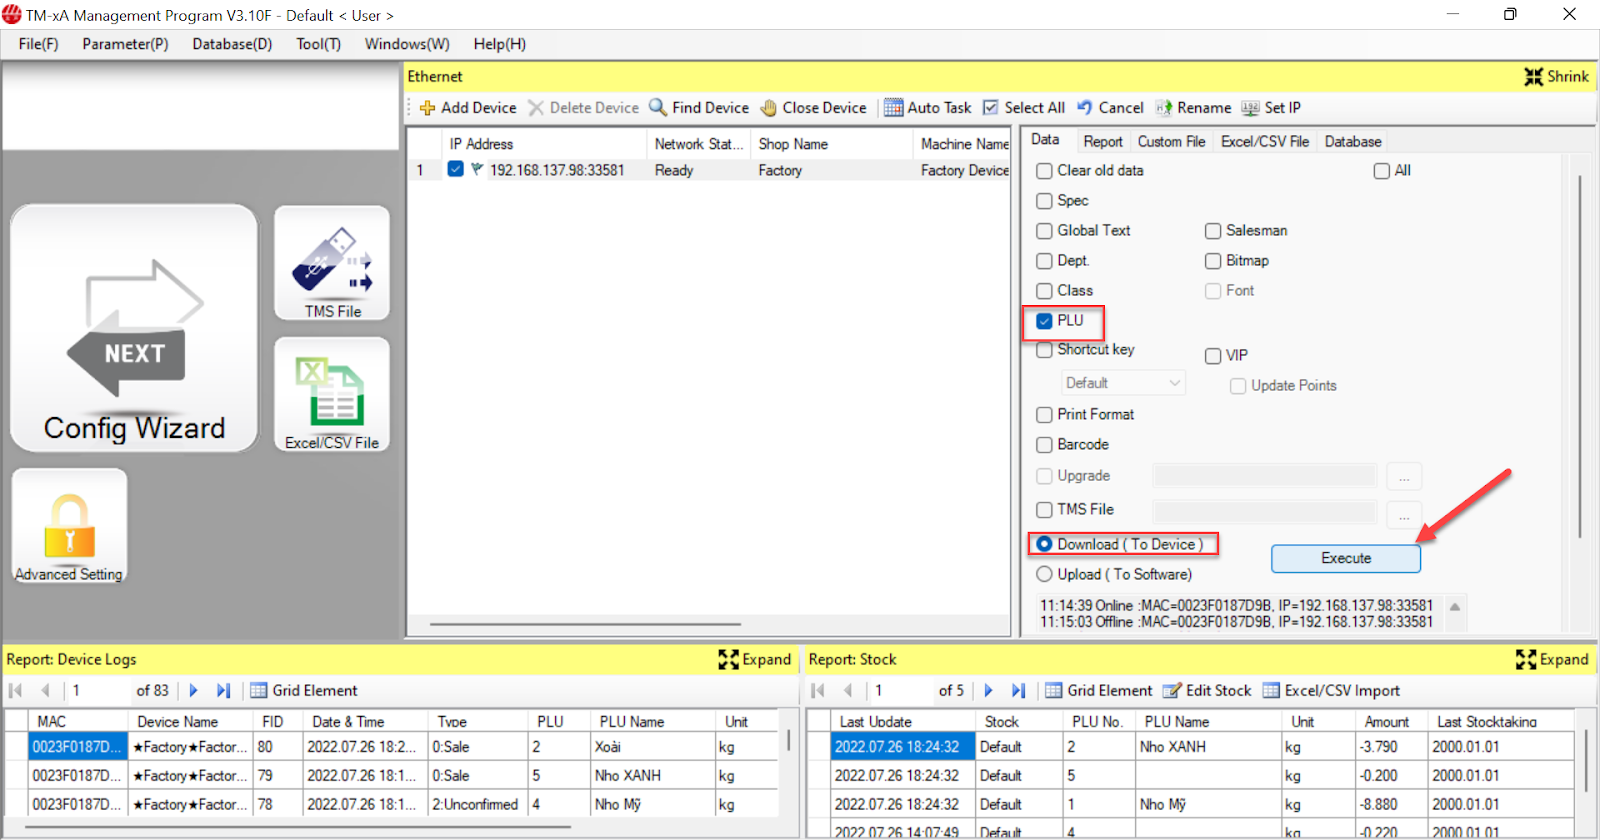
Task: Launch the Config Wizard
Action: tap(134, 328)
